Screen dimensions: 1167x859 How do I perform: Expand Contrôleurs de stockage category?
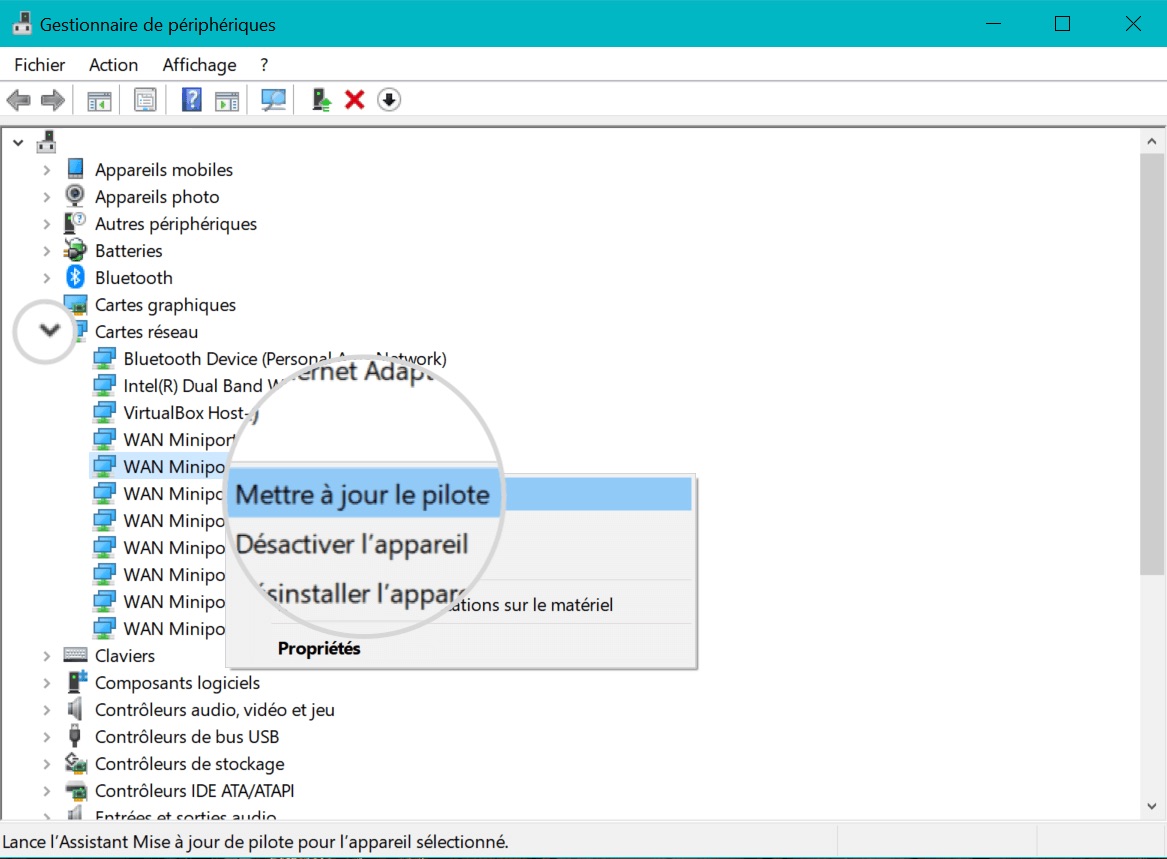click(x=46, y=764)
